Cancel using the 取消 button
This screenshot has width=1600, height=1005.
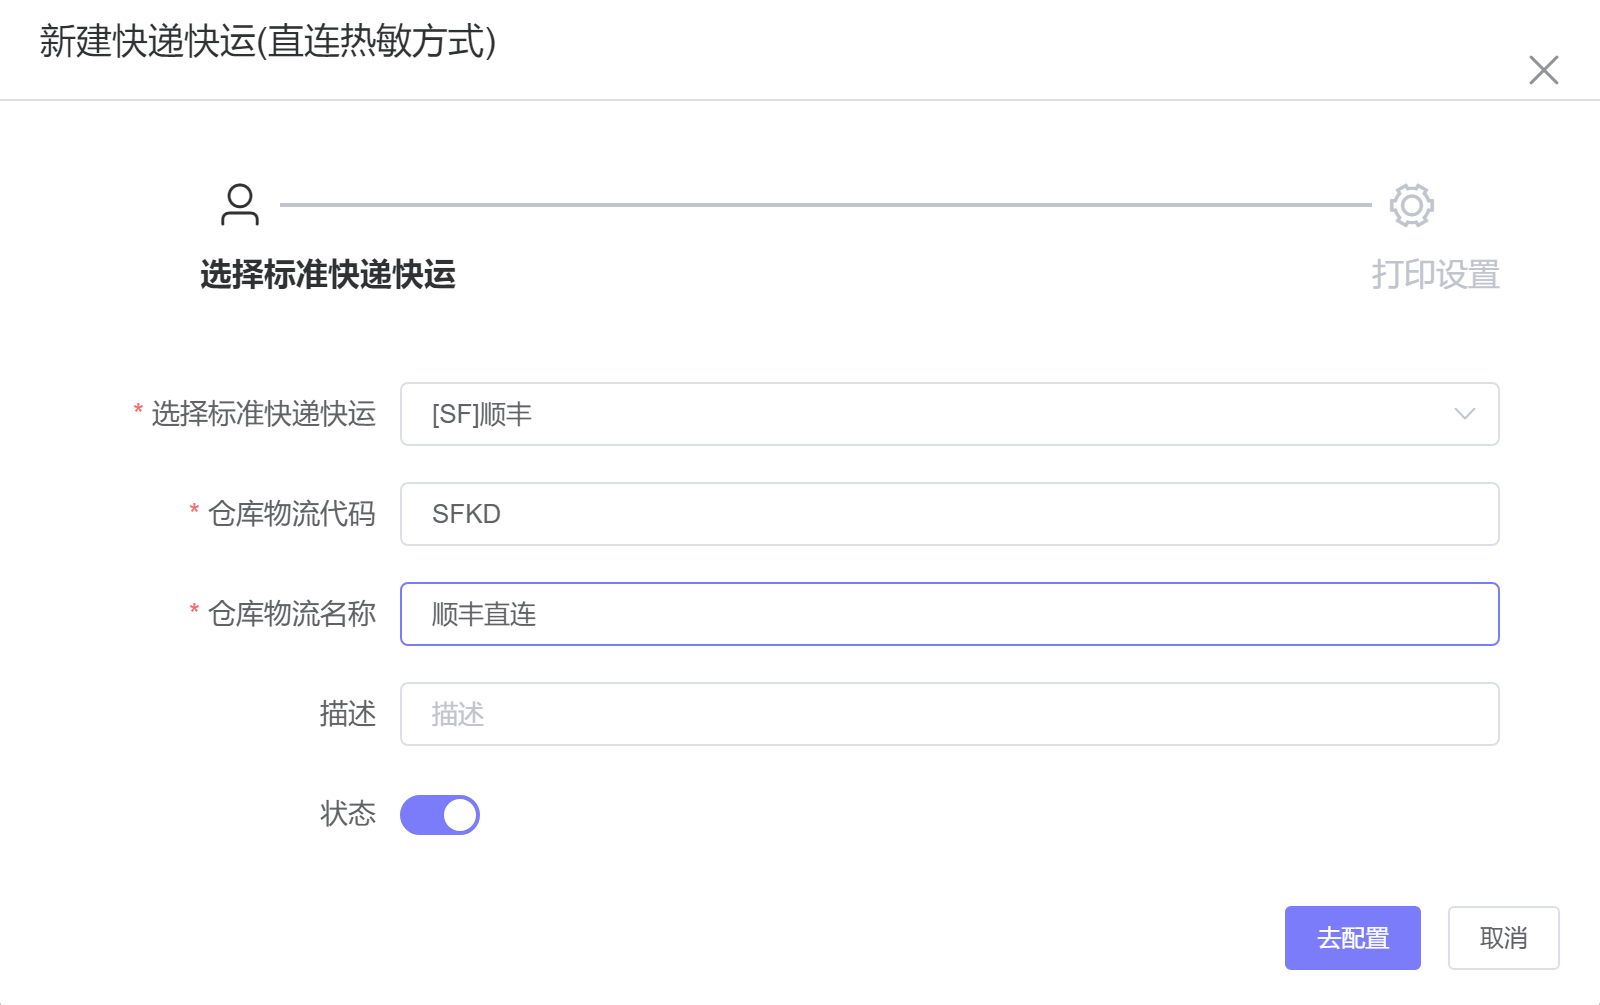[1503, 938]
